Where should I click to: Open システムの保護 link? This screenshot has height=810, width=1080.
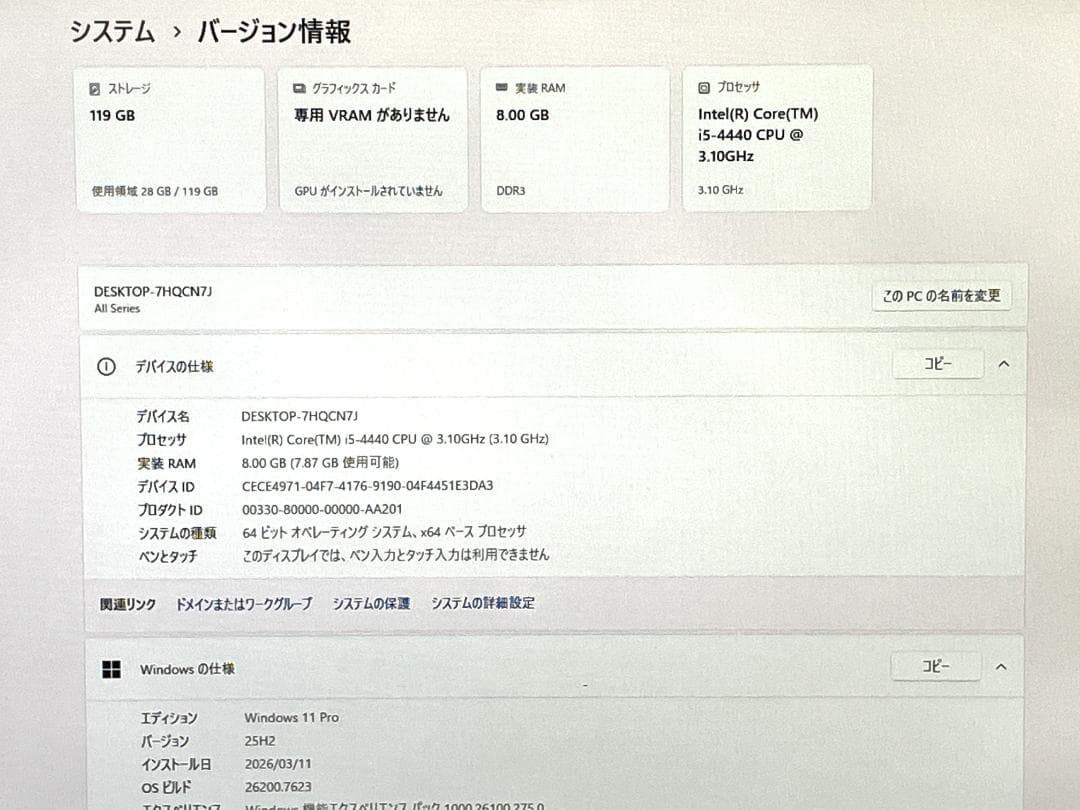click(371, 603)
